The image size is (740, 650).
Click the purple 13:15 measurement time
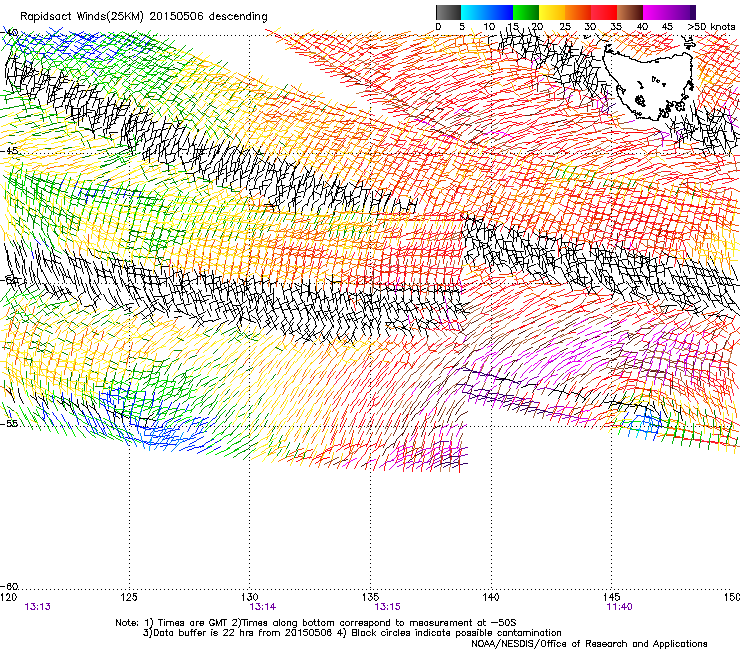pyautogui.click(x=387, y=607)
